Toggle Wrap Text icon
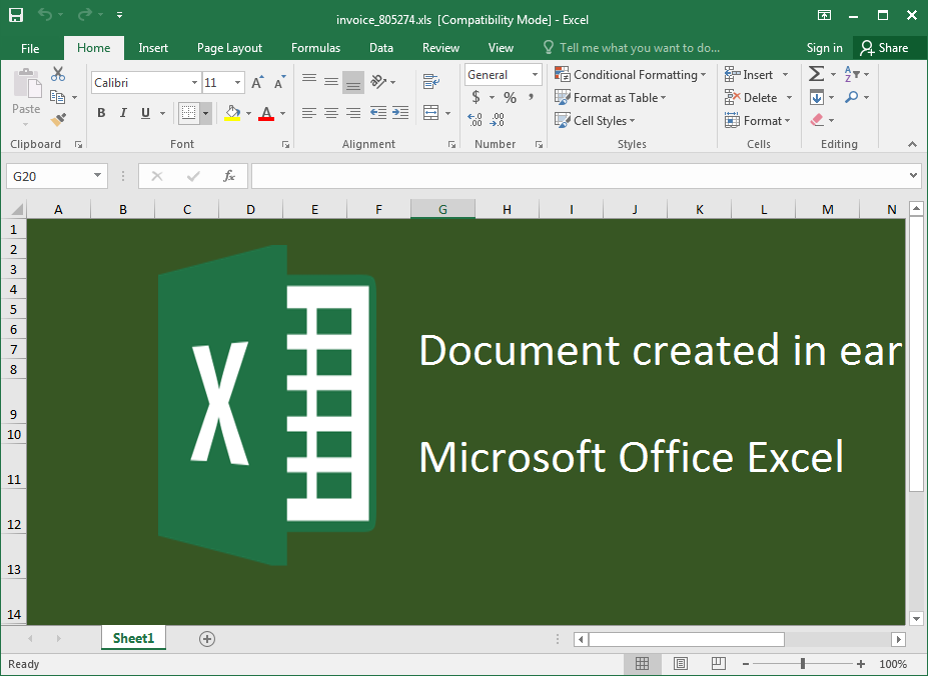Image resolution: width=928 pixels, height=676 pixels. pyautogui.click(x=431, y=81)
